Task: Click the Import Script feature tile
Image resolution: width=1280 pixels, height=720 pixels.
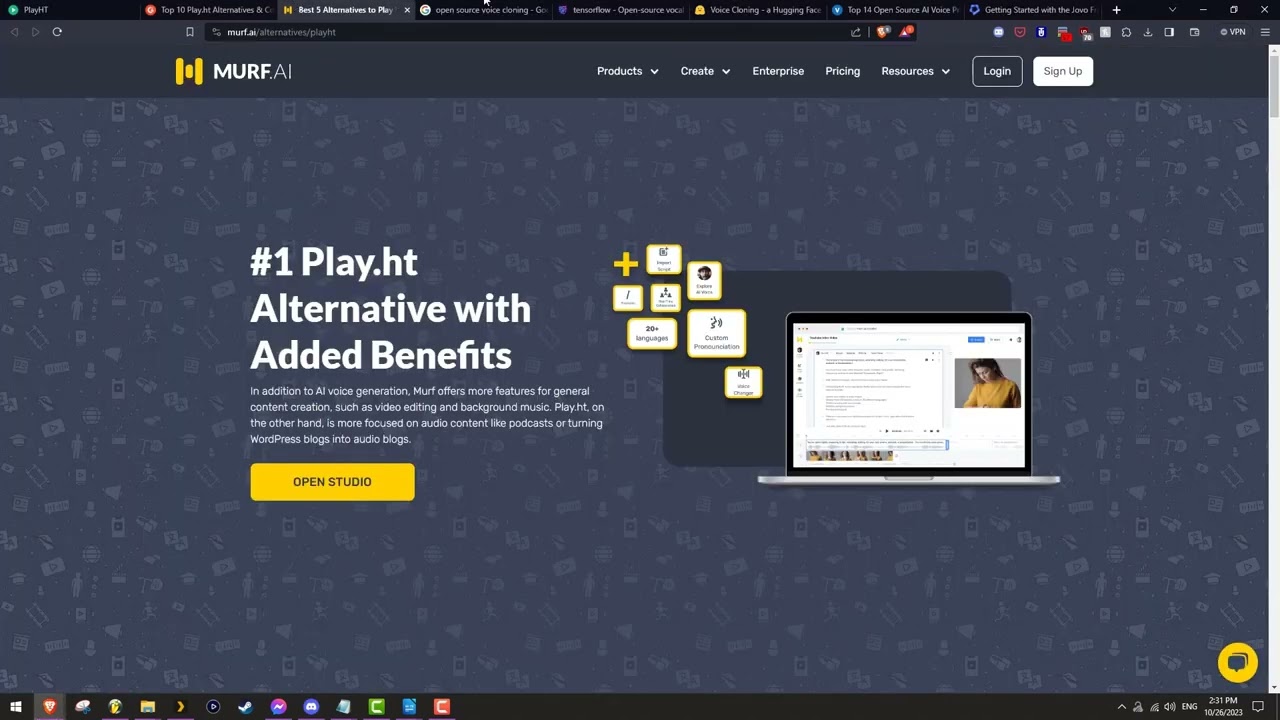Action: coord(663,259)
